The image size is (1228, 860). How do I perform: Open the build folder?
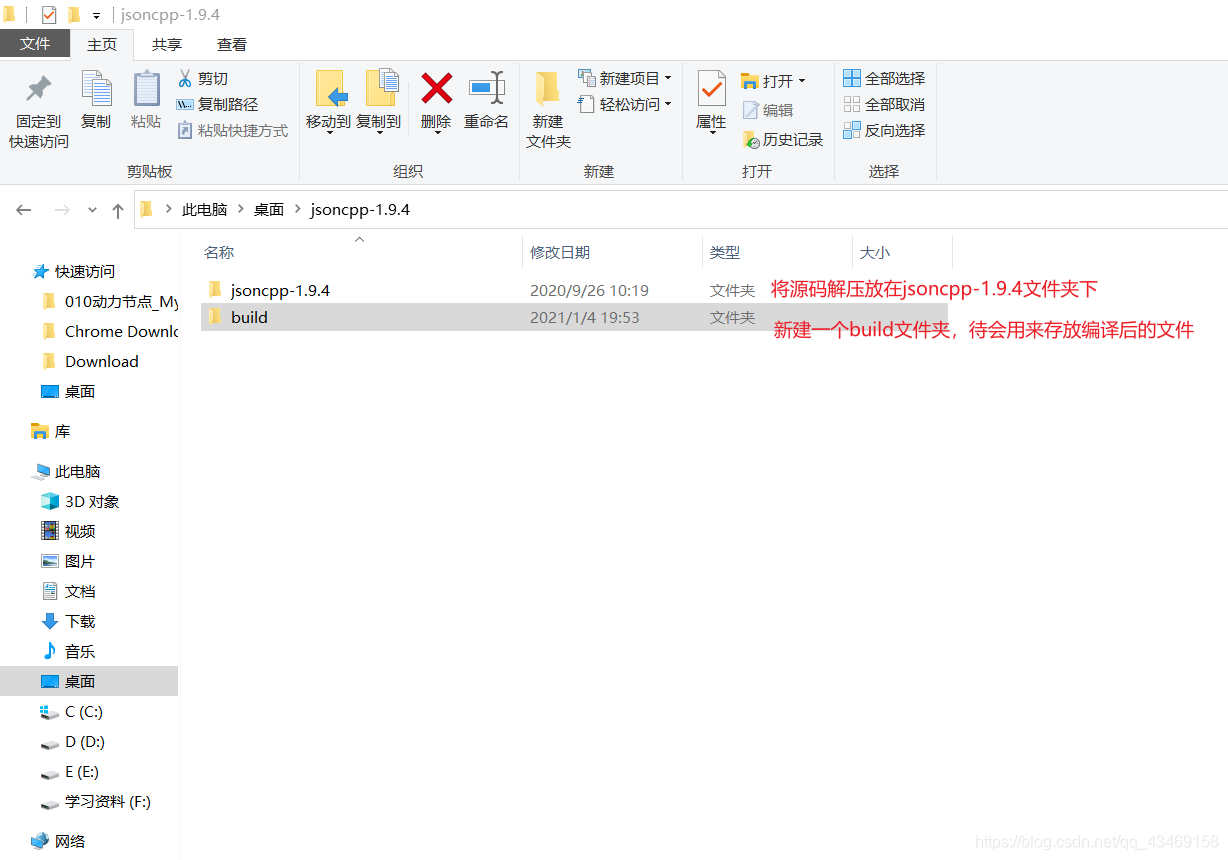249,317
